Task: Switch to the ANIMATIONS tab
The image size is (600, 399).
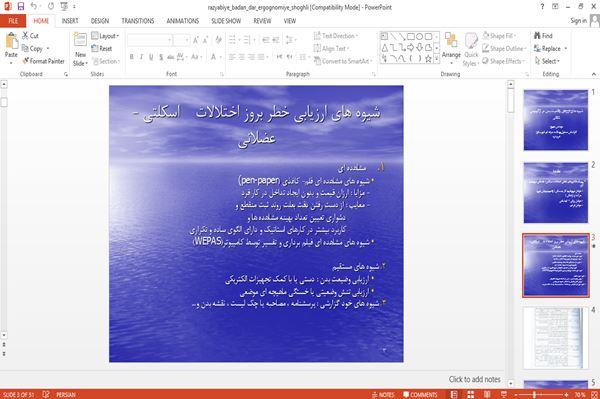Action: pyautogui.click(x=183, y=21)
